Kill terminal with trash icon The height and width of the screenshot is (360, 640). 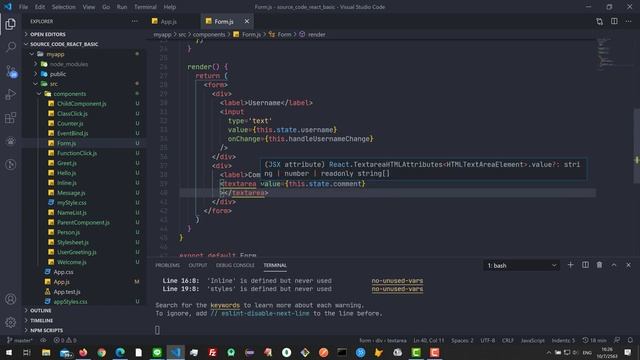(599, 265)
